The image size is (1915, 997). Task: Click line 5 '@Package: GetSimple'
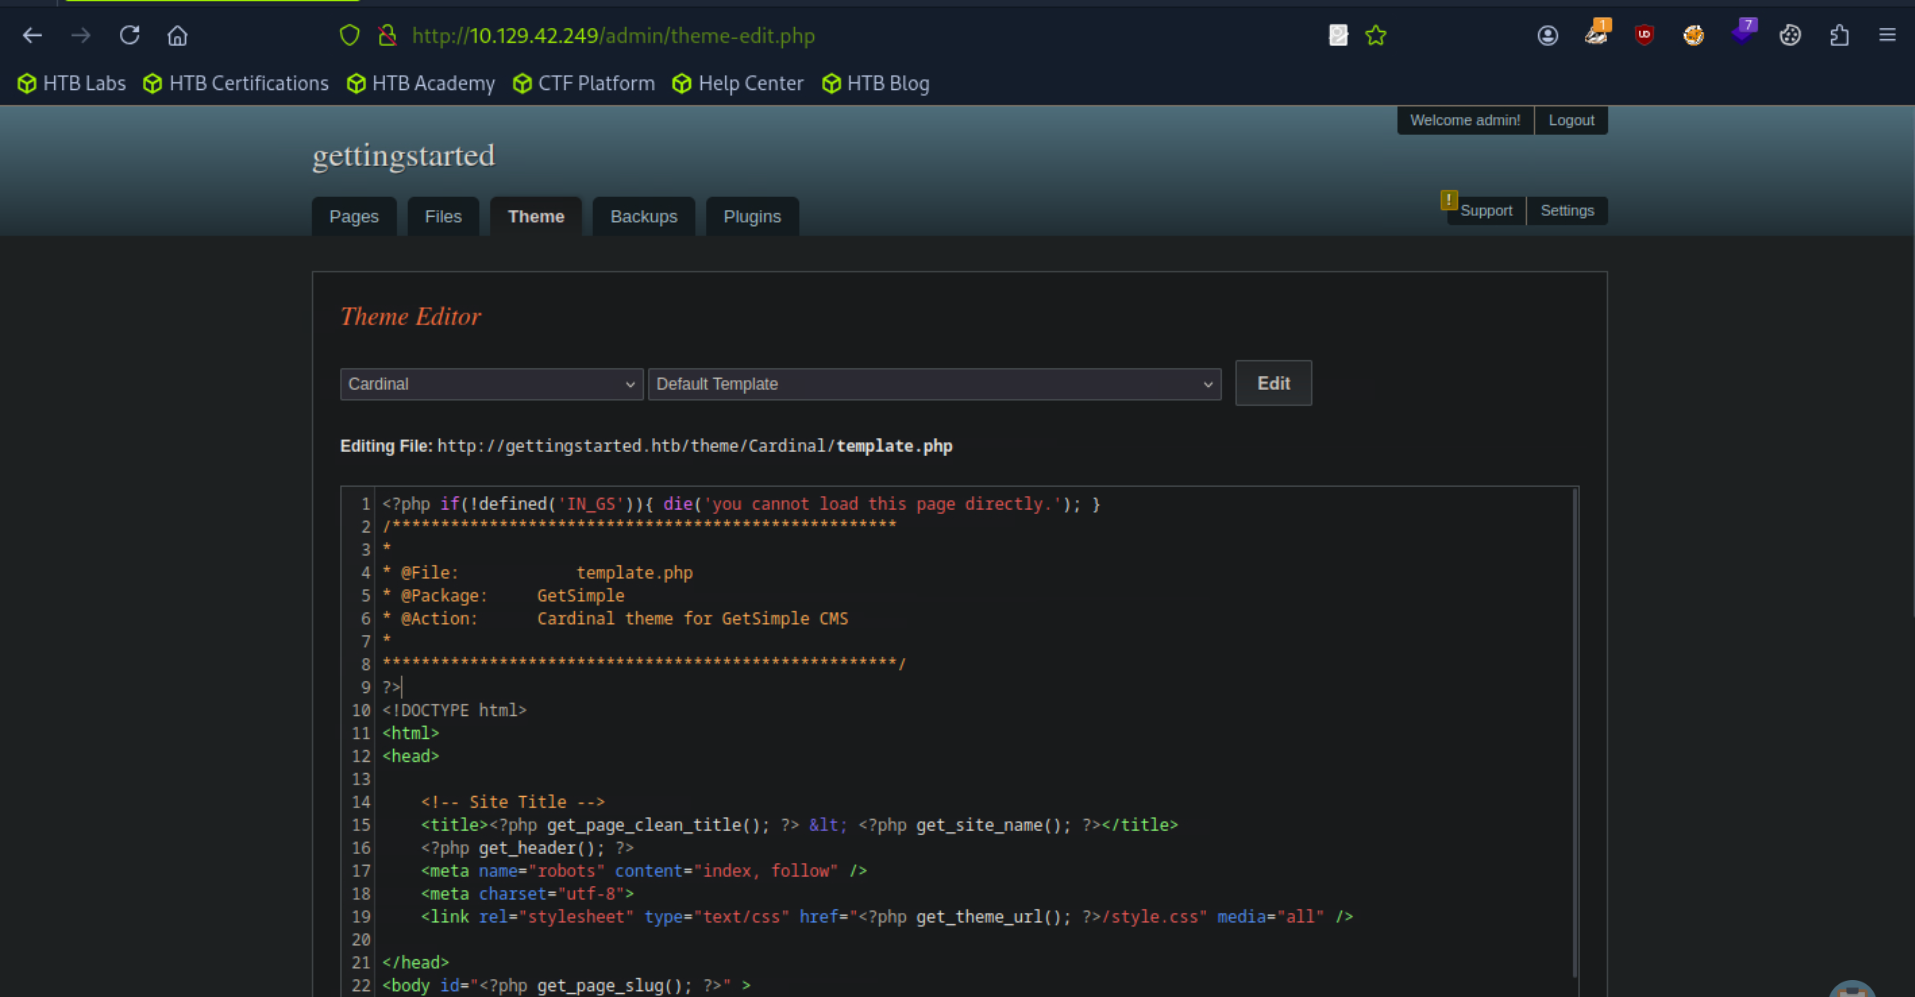click(503, 596)
